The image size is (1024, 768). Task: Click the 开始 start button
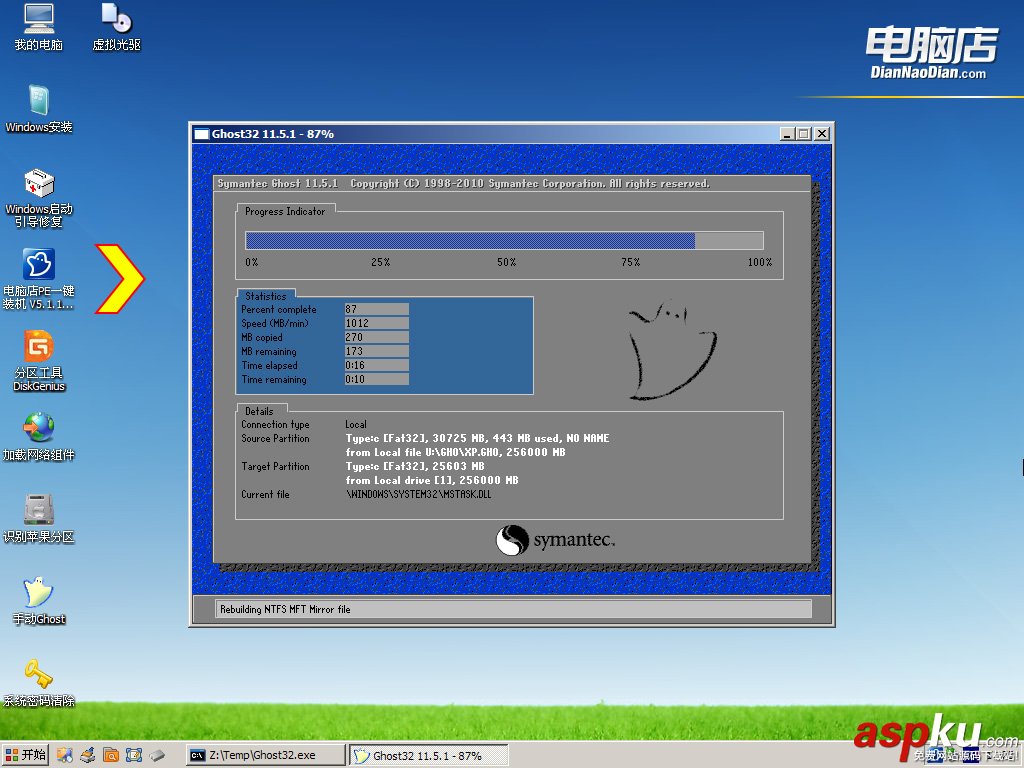click(25, 755)
